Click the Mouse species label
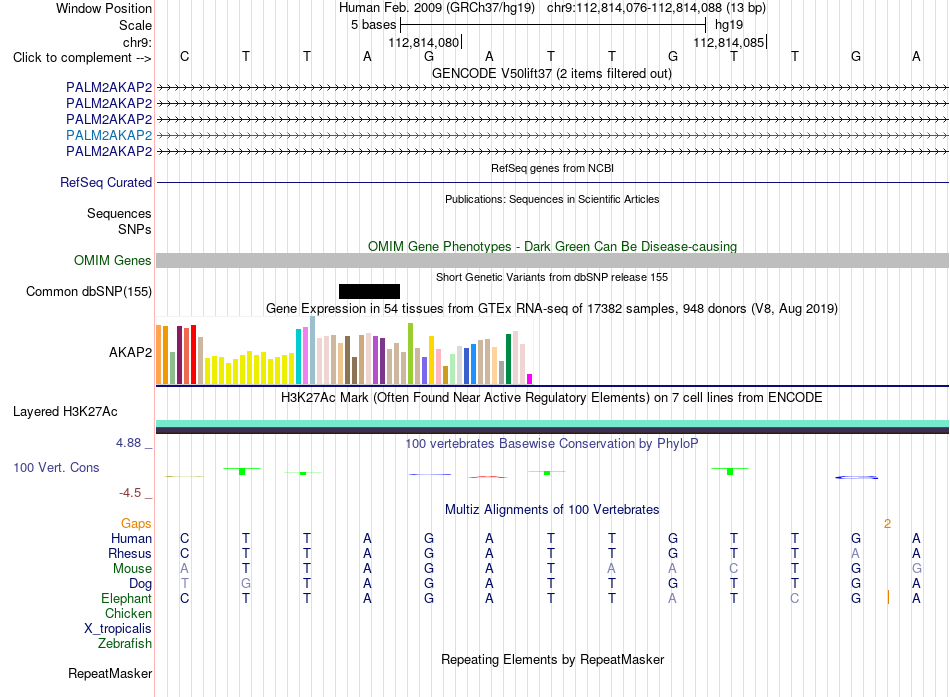950x697 pixels. pyautogui.click(x=132, y=569)
